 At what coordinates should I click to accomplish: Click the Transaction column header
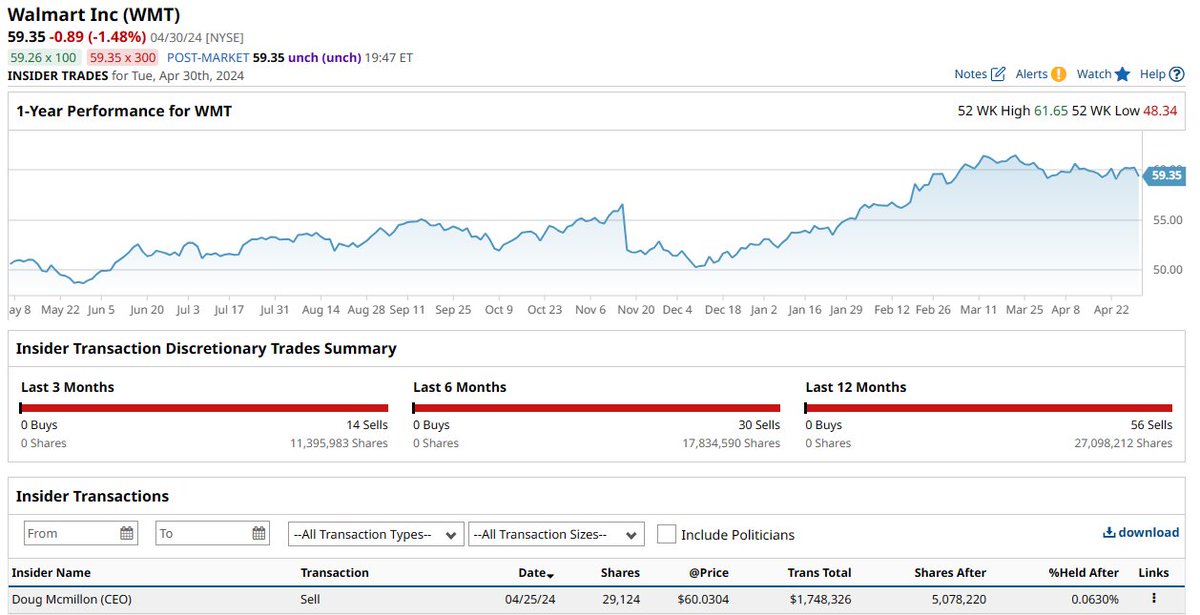[334, 572]
